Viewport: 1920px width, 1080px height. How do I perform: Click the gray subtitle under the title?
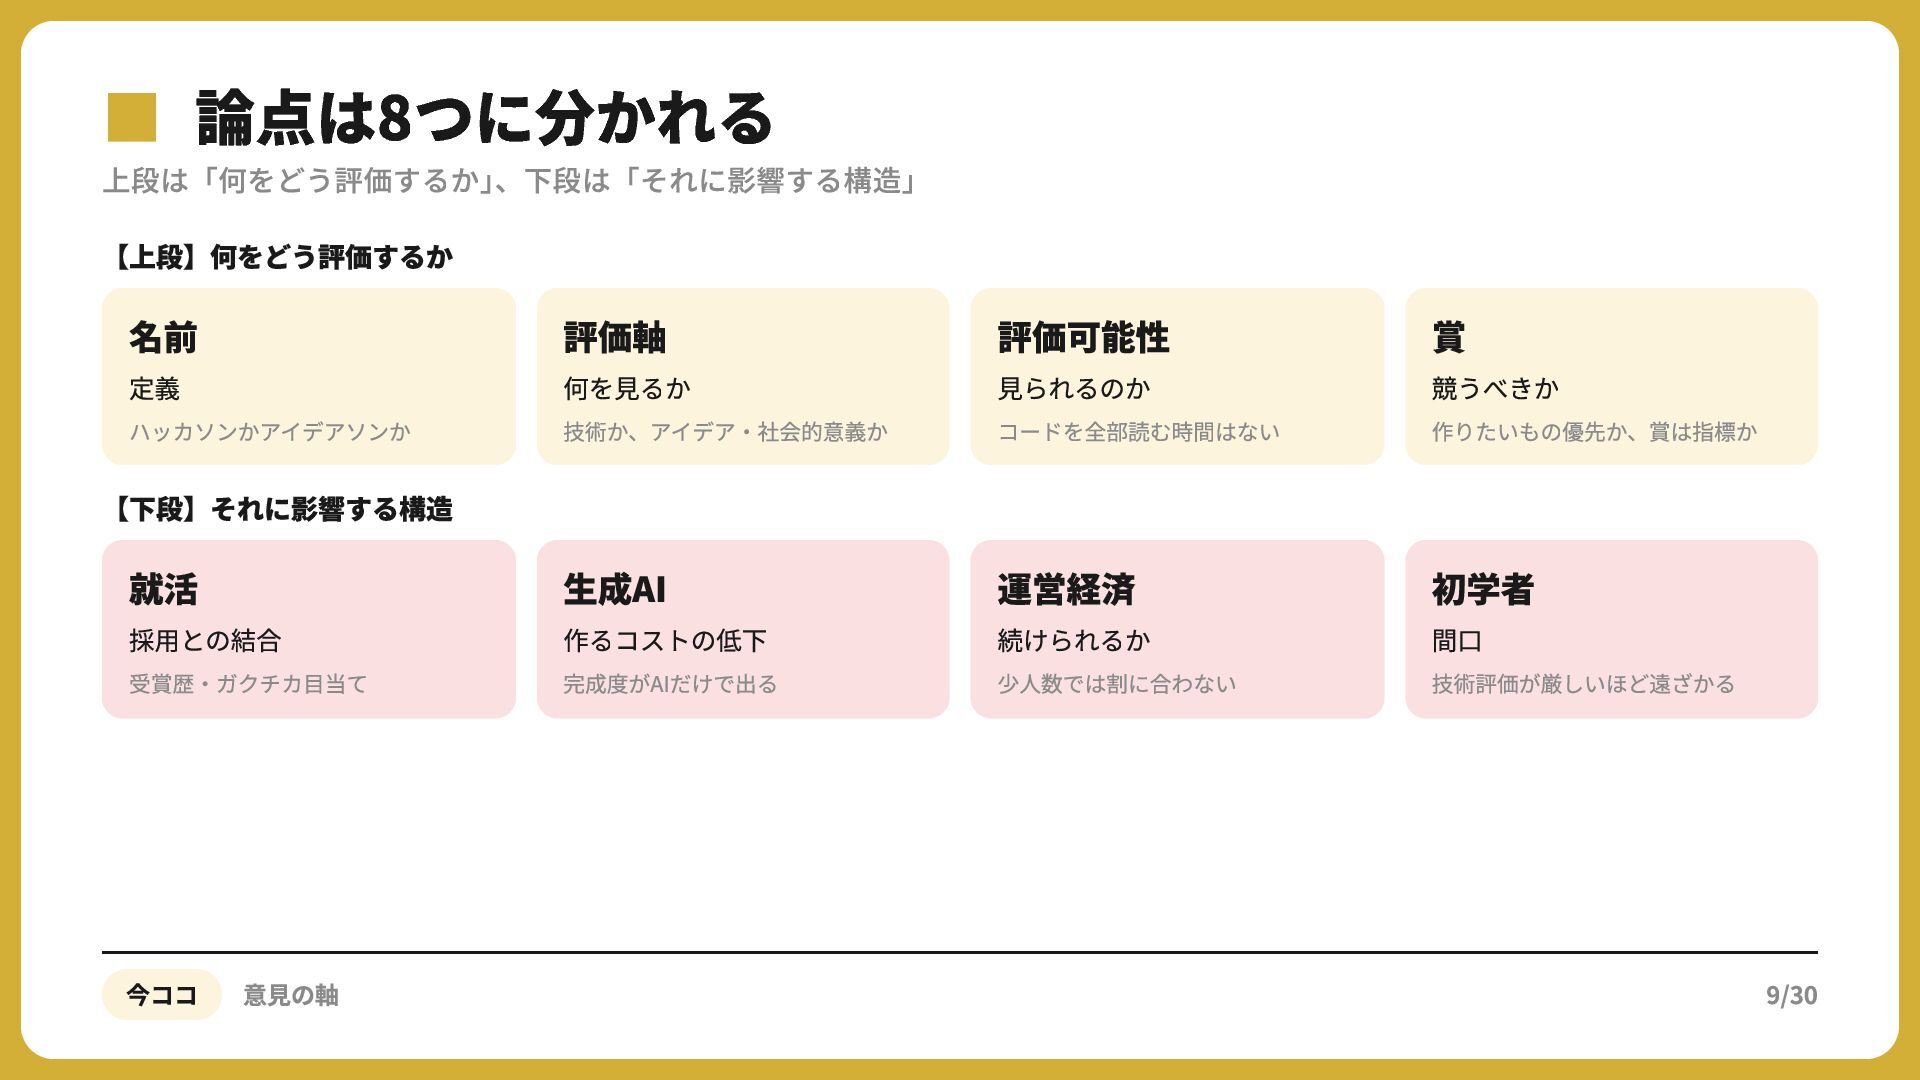point(511,181)
